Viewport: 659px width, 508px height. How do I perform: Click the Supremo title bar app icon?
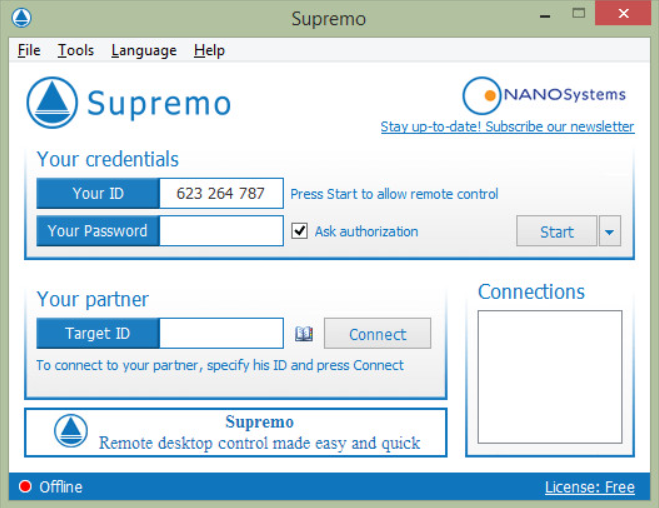pos(21,18)
